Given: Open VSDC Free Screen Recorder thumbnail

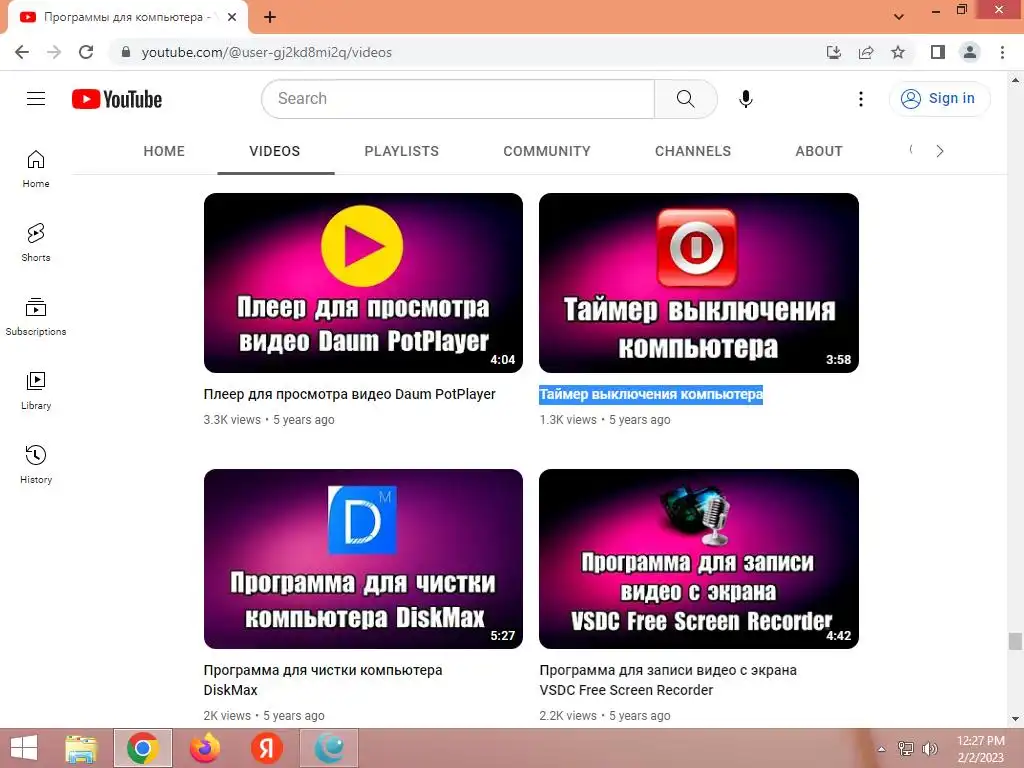Looking at the screenshot, I should pyautogui.click(x=699, y=559).
